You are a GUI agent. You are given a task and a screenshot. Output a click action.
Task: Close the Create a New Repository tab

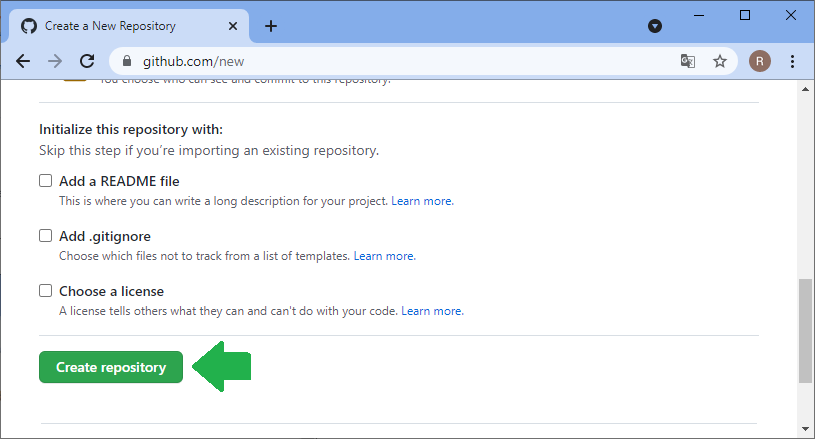(234, 26)
